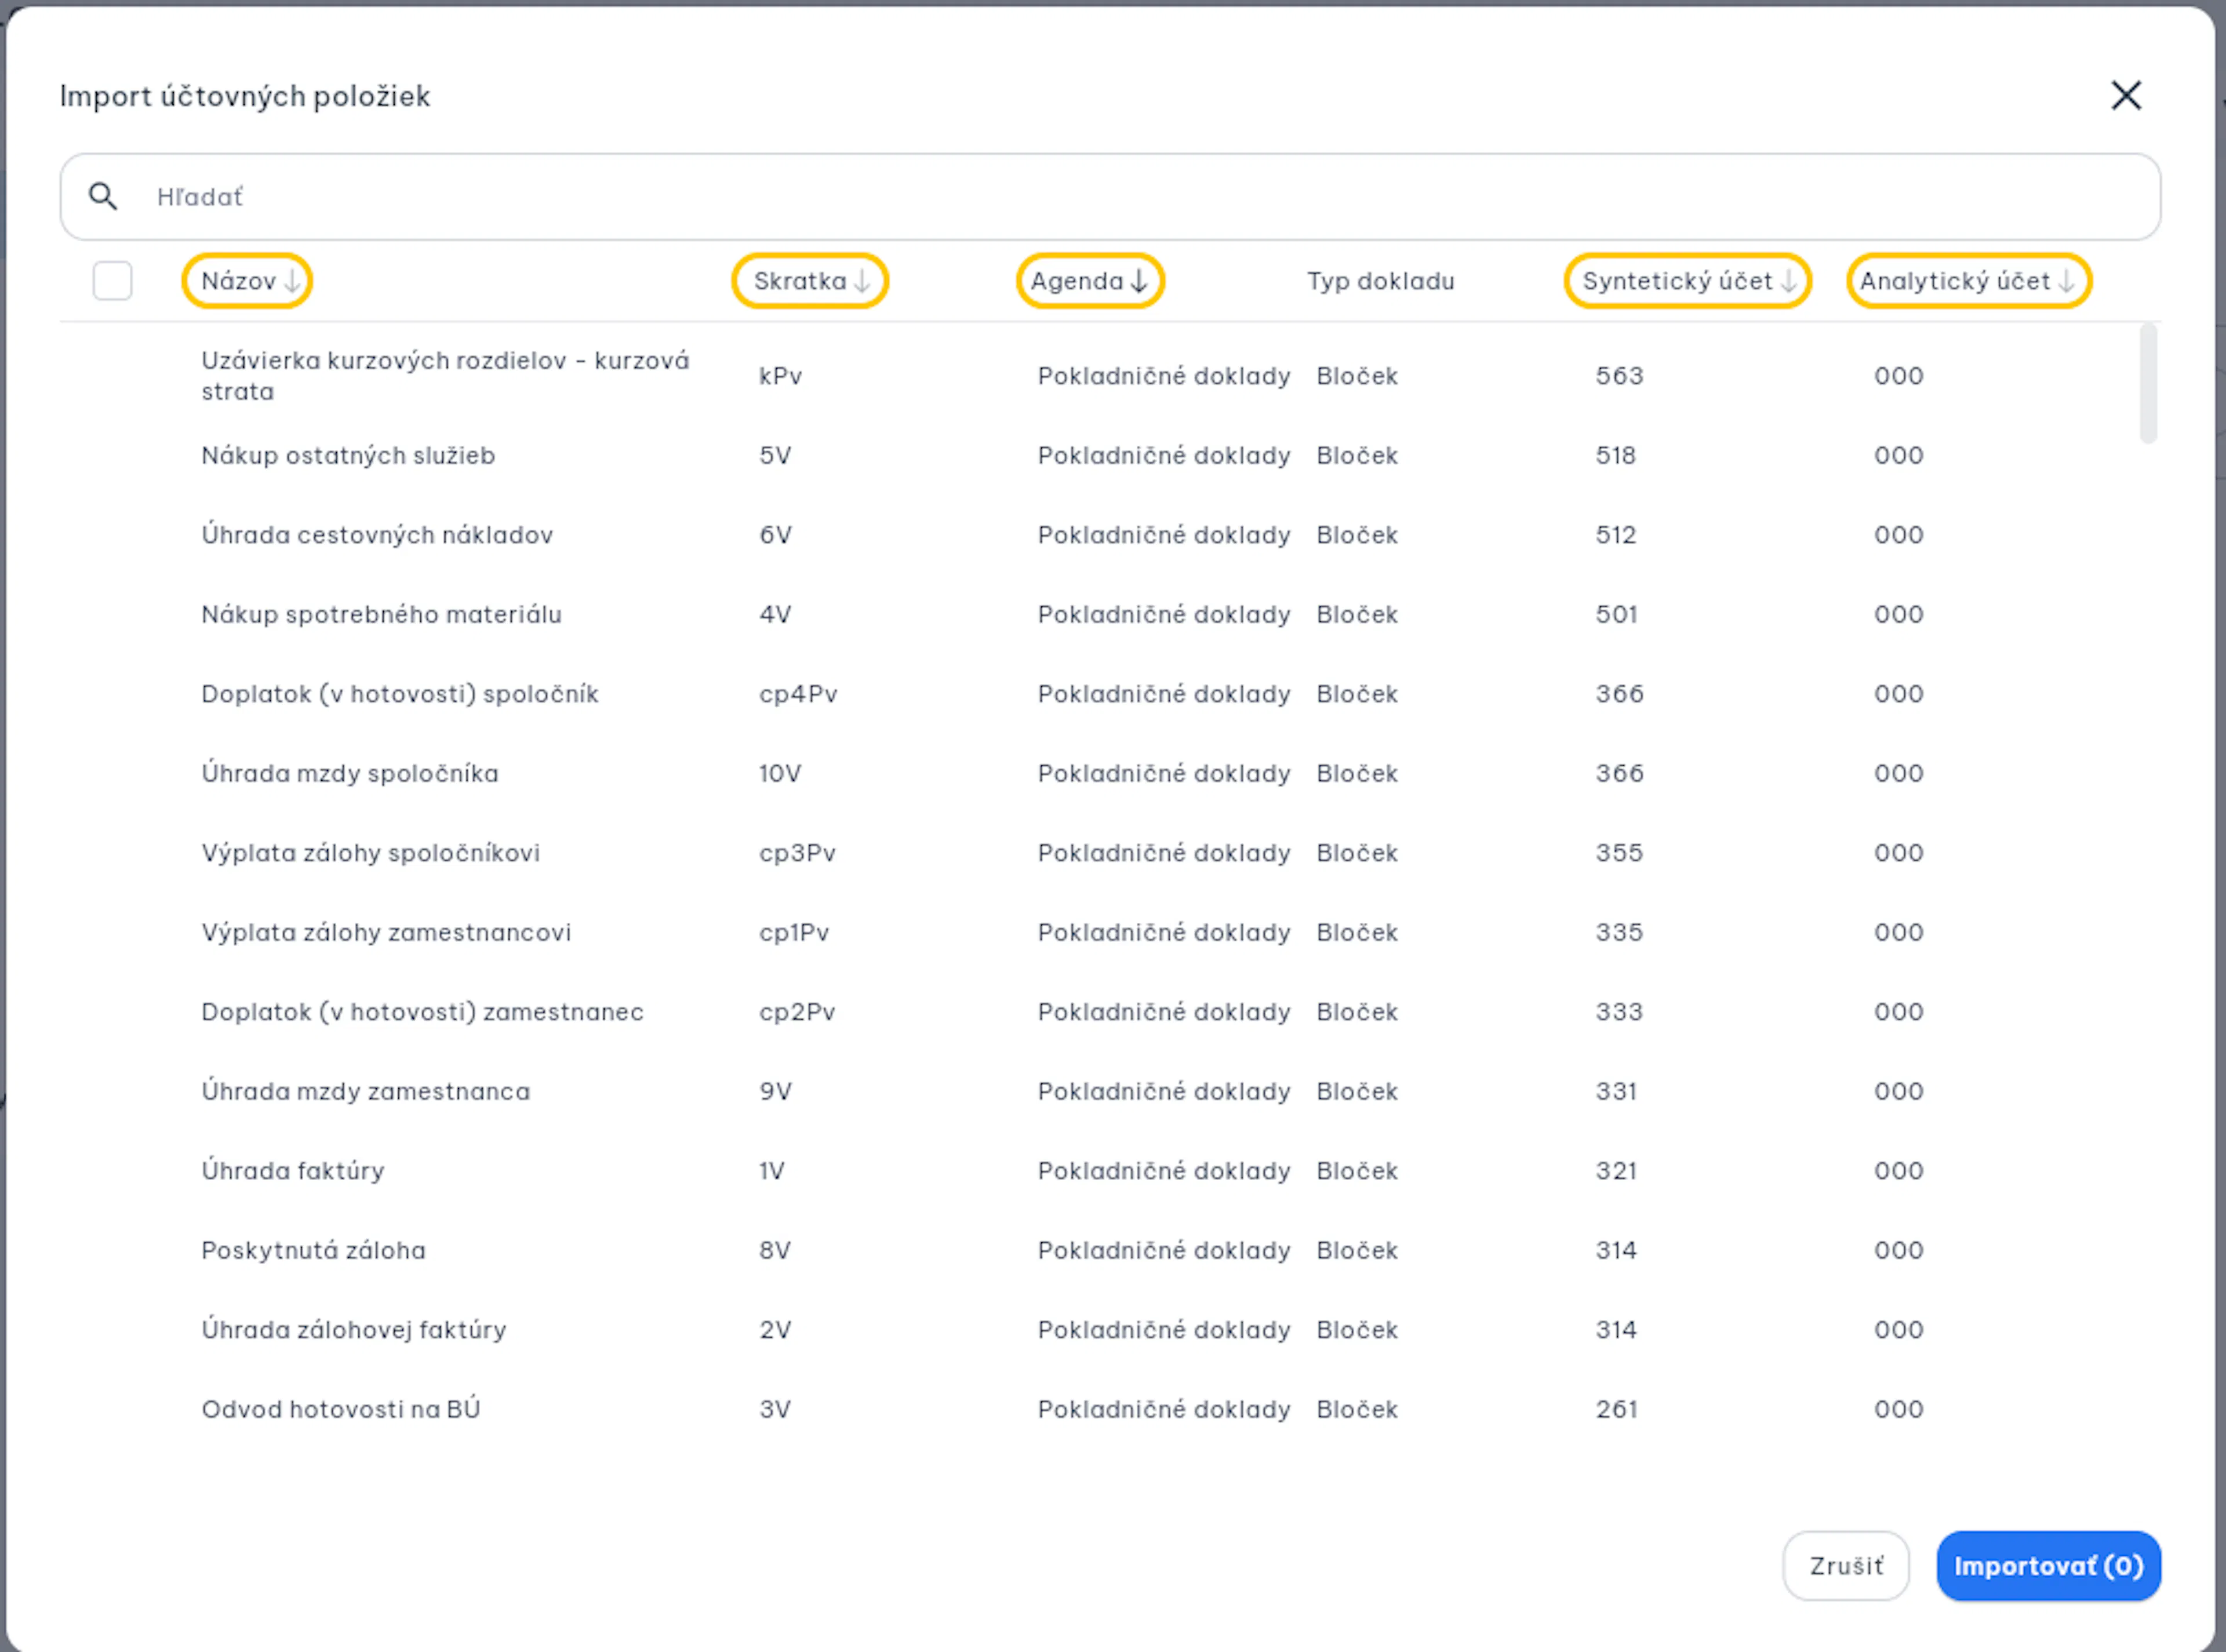
Task: Click the 6V abbreviation cell
Action: (775, 535)
